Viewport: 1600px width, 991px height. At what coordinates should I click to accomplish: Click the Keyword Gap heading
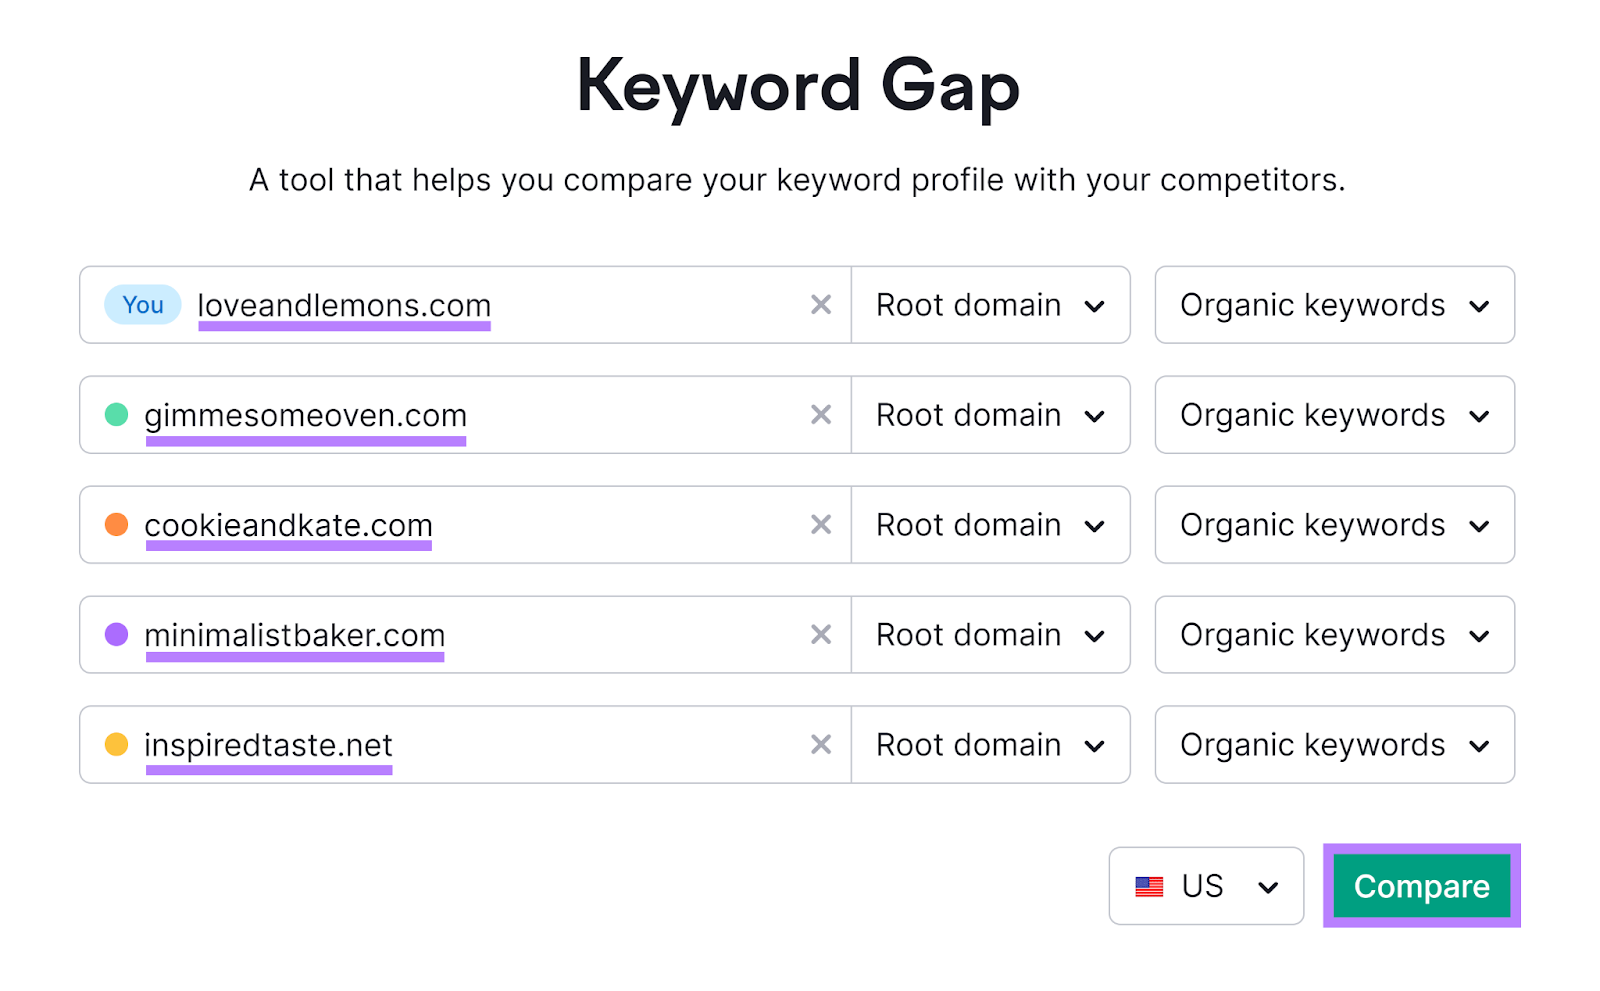[x=799, y=87]
